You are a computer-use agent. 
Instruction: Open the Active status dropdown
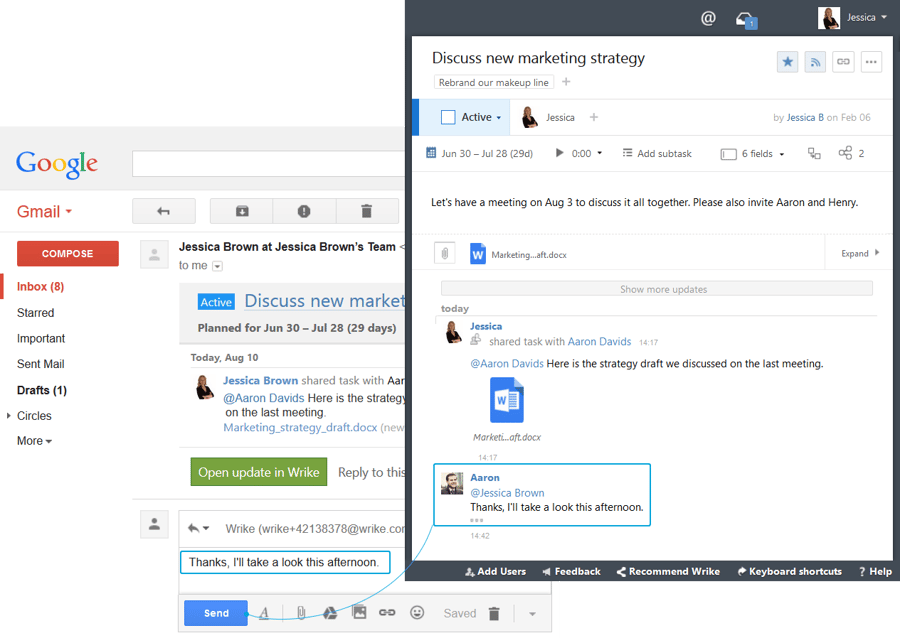tap(482, 117)
